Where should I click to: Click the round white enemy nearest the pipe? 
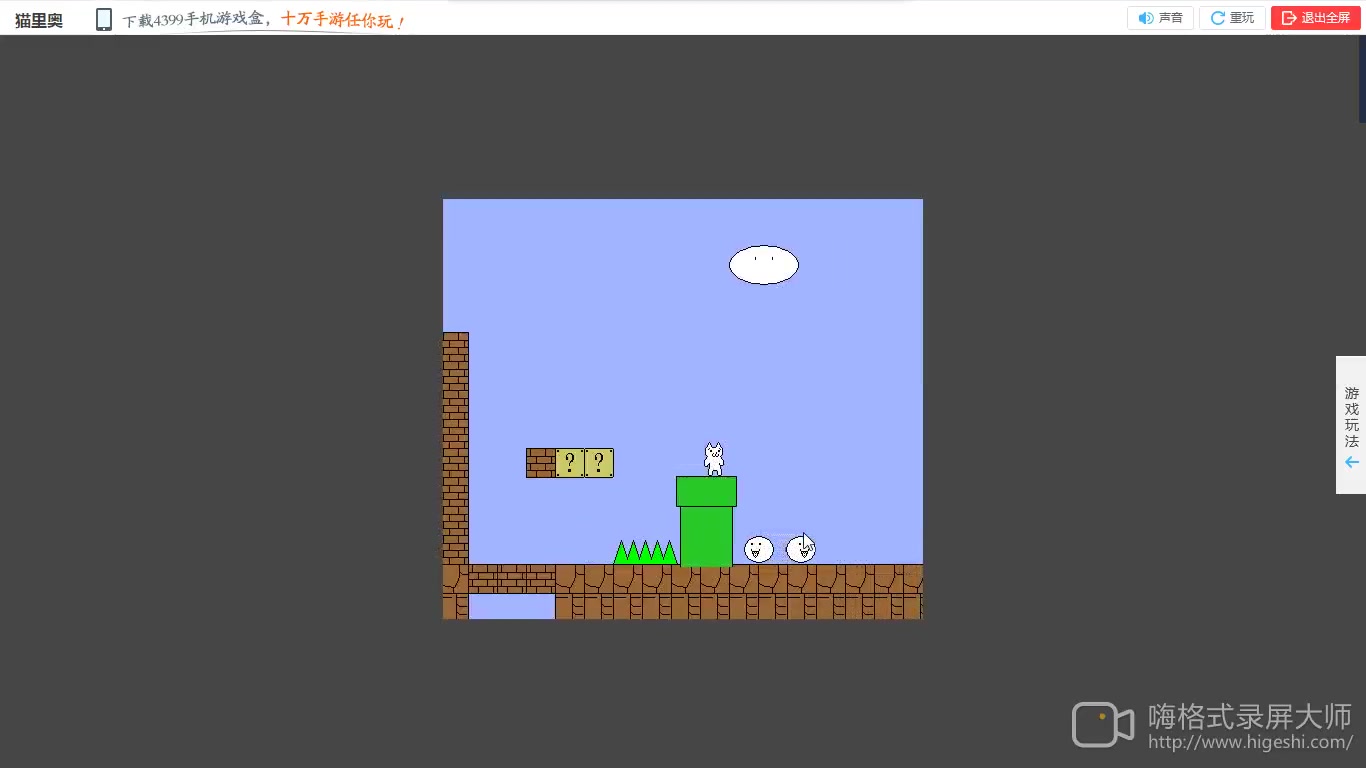coord(759,549)
